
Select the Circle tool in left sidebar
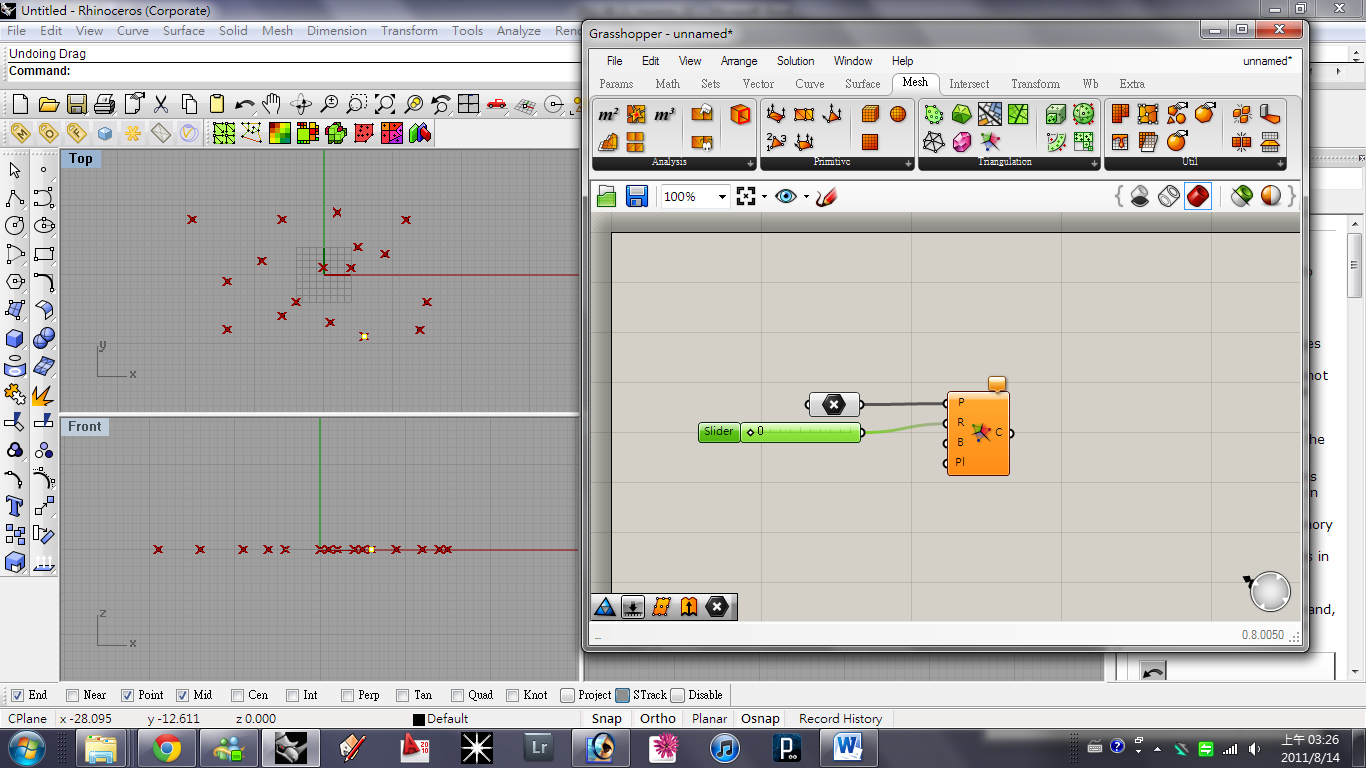(x=15, y=226)
